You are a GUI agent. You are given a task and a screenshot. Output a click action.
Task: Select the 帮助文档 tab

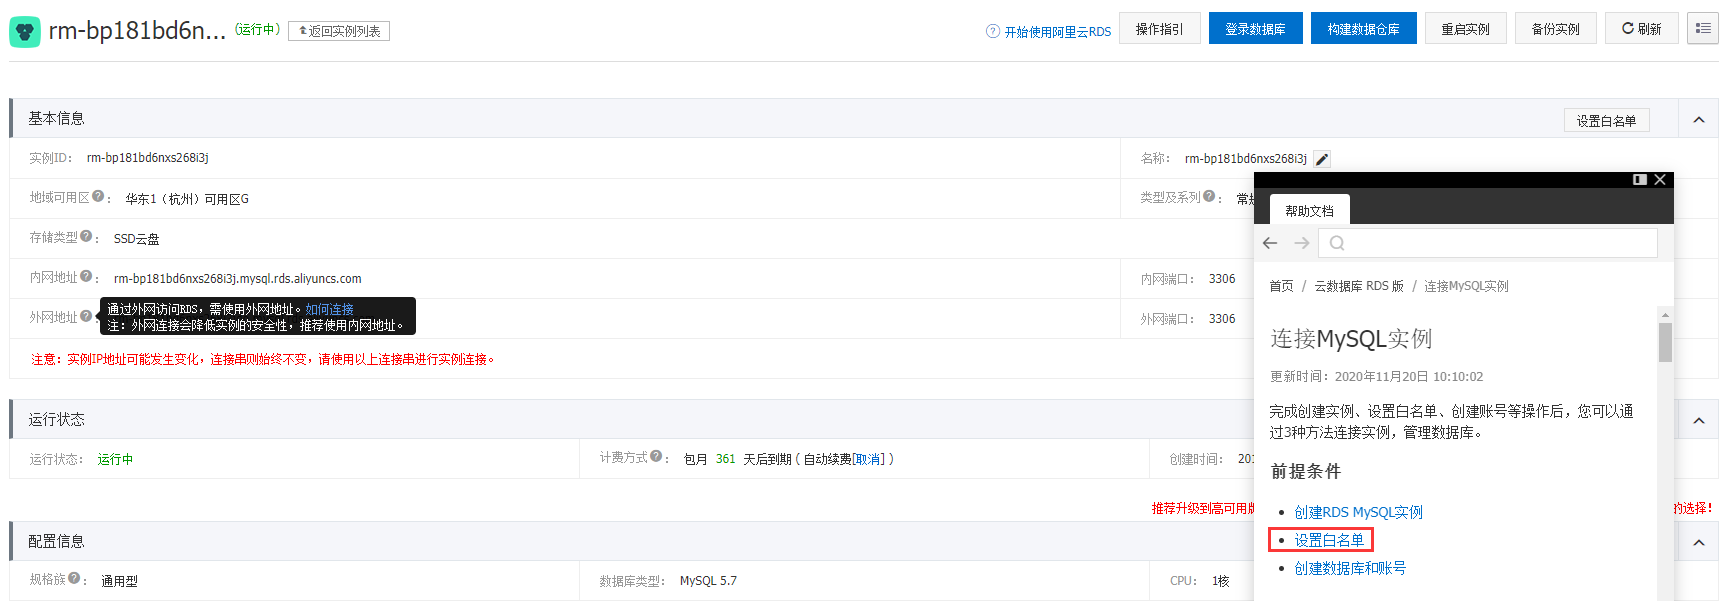pyautogui.click(x=1310, y=210)
